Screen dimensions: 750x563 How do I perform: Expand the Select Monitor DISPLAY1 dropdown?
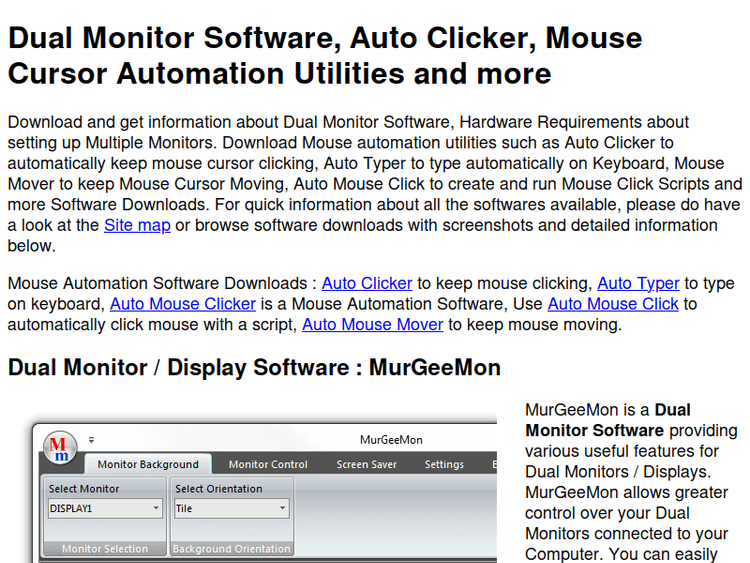157,508
